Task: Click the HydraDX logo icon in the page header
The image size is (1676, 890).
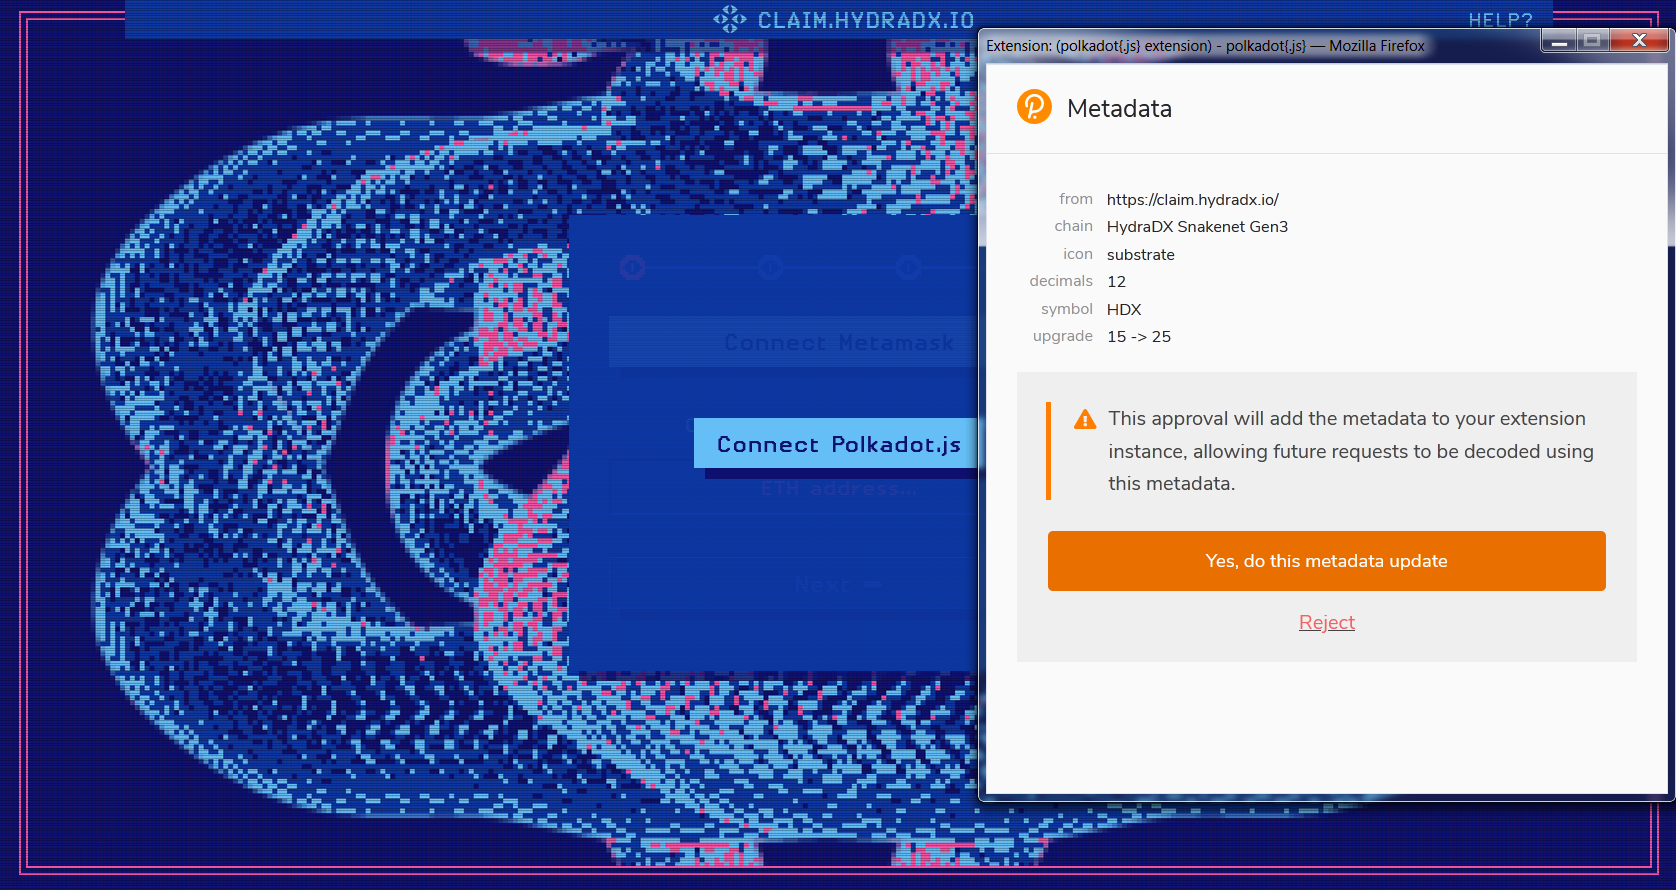Action: (730, 19)
